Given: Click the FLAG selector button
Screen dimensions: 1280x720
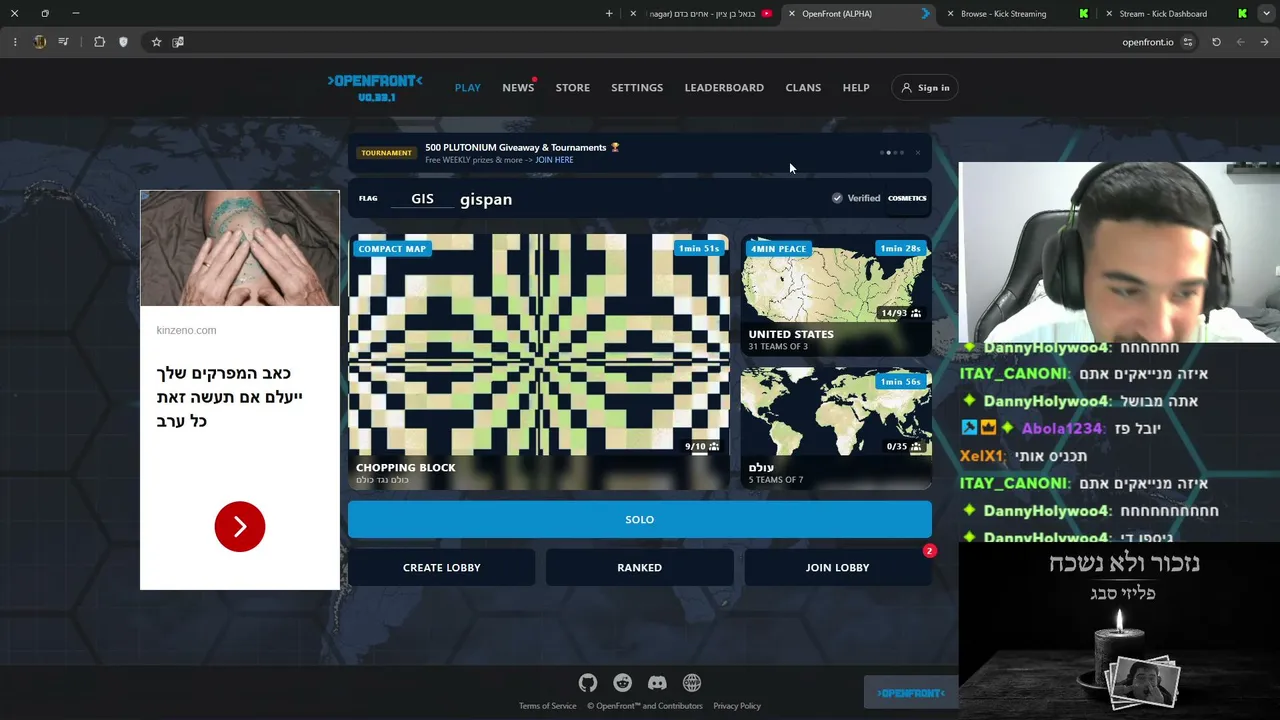Looking at the screenshot, I should [368, 199].
